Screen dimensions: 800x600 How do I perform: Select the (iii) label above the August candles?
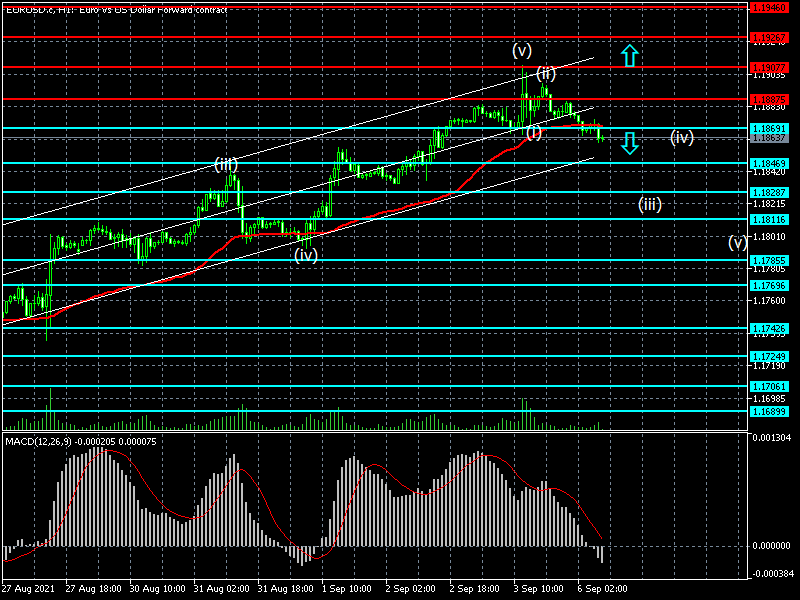click(x=226, y=163)
